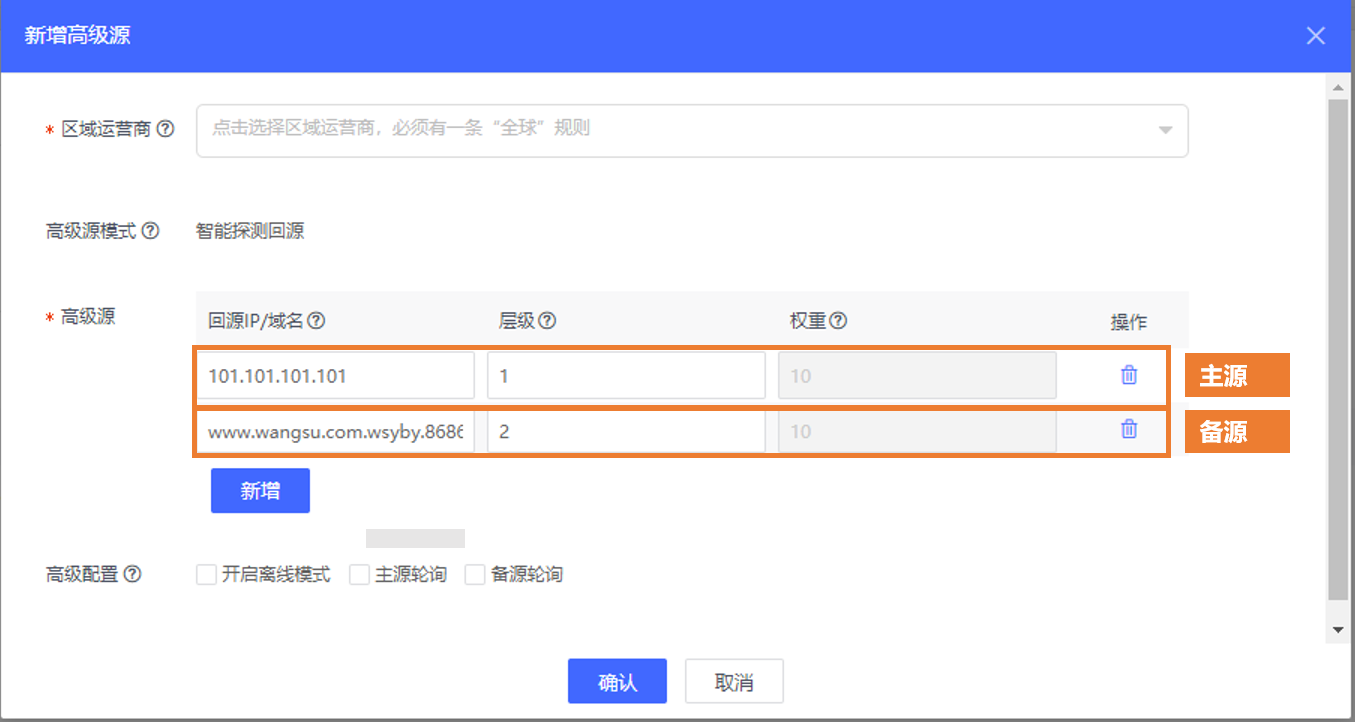Click the 区域运营商 help question icon
This screenshot has height=722, width=1355.
click(166, 129)
